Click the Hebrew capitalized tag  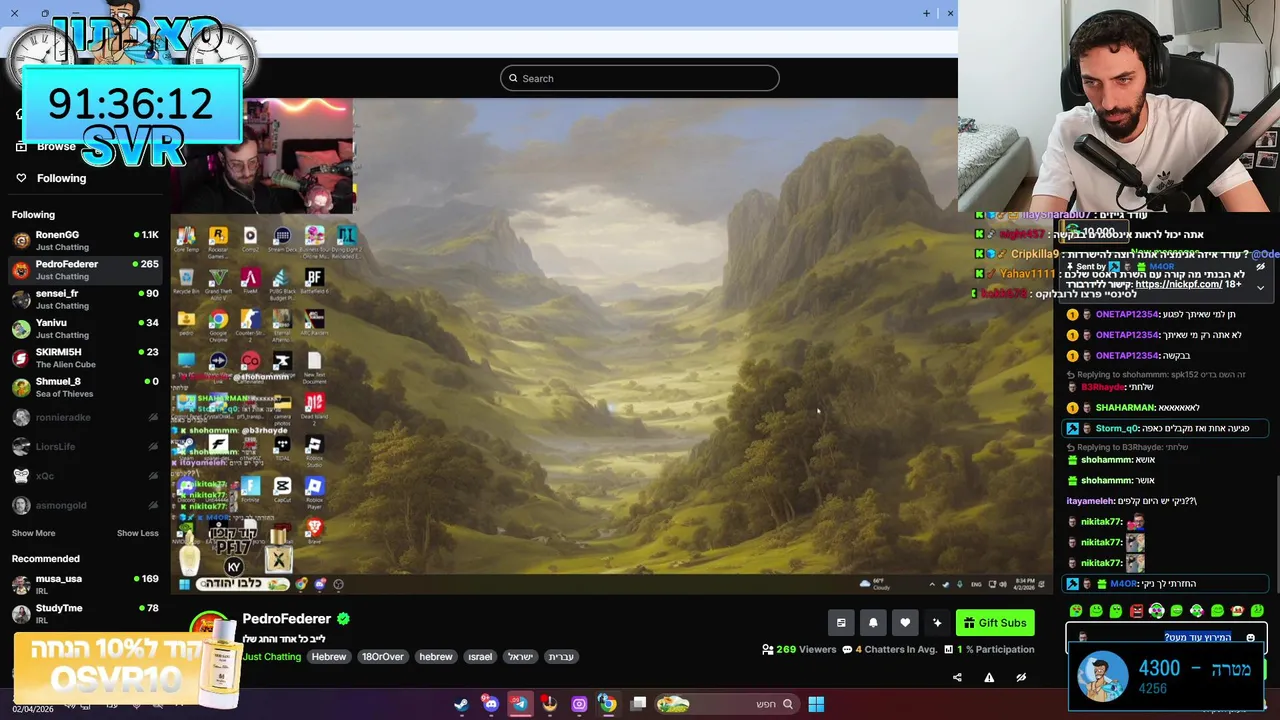[328, 657]
